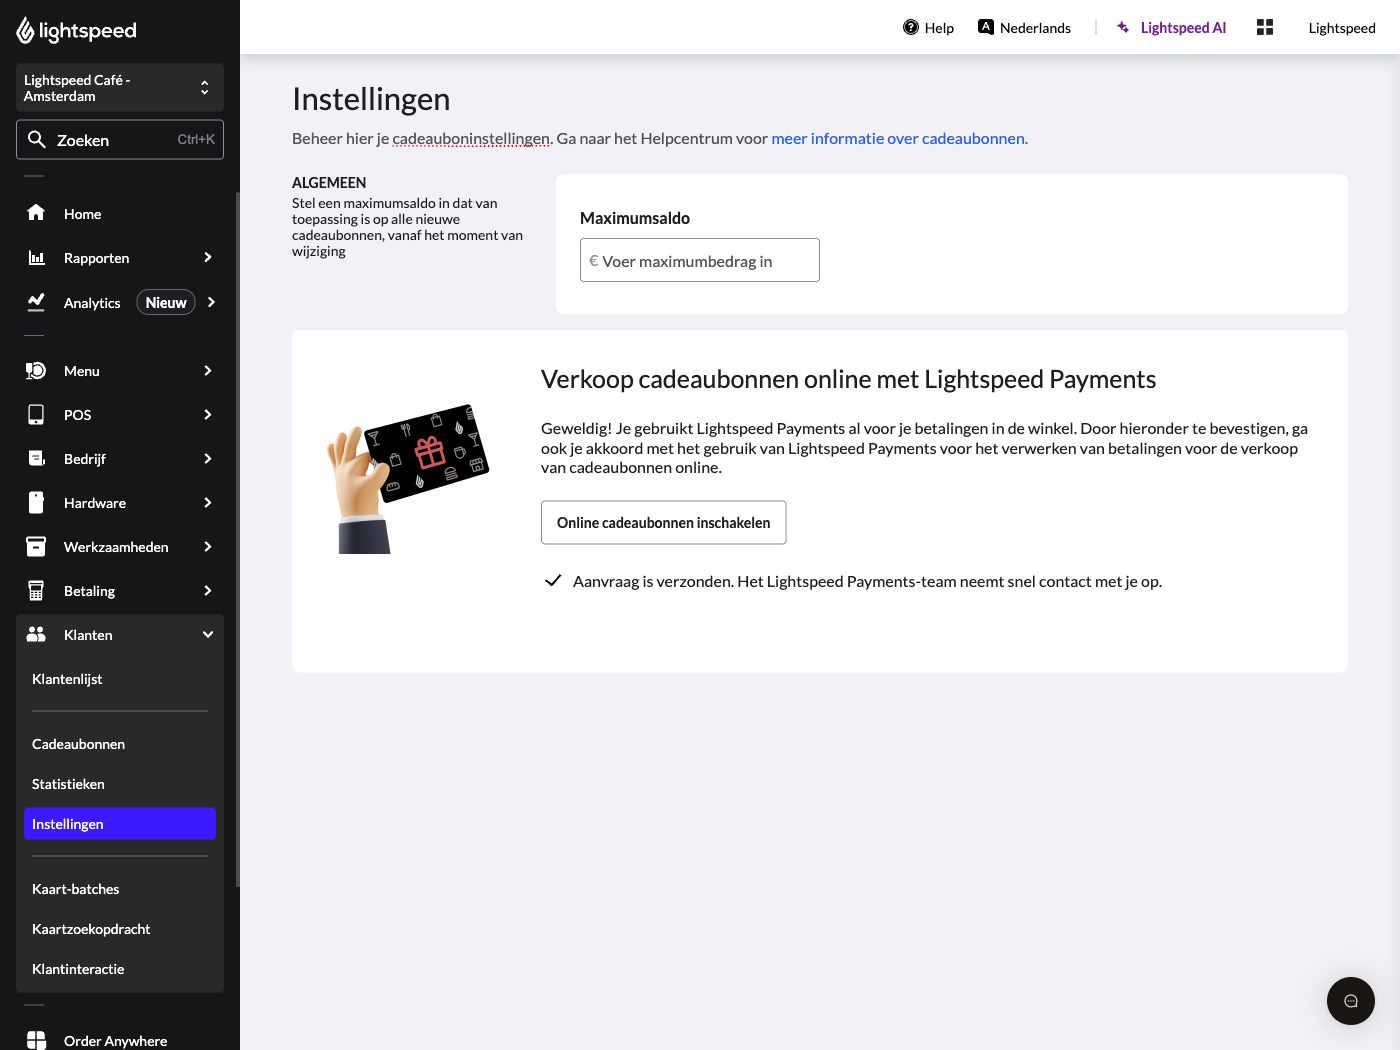Image resolution: width=1400 pixels, height=1050 pixels.
Task: Collapse the Klanten section chevron
Action: coord(208,635)
